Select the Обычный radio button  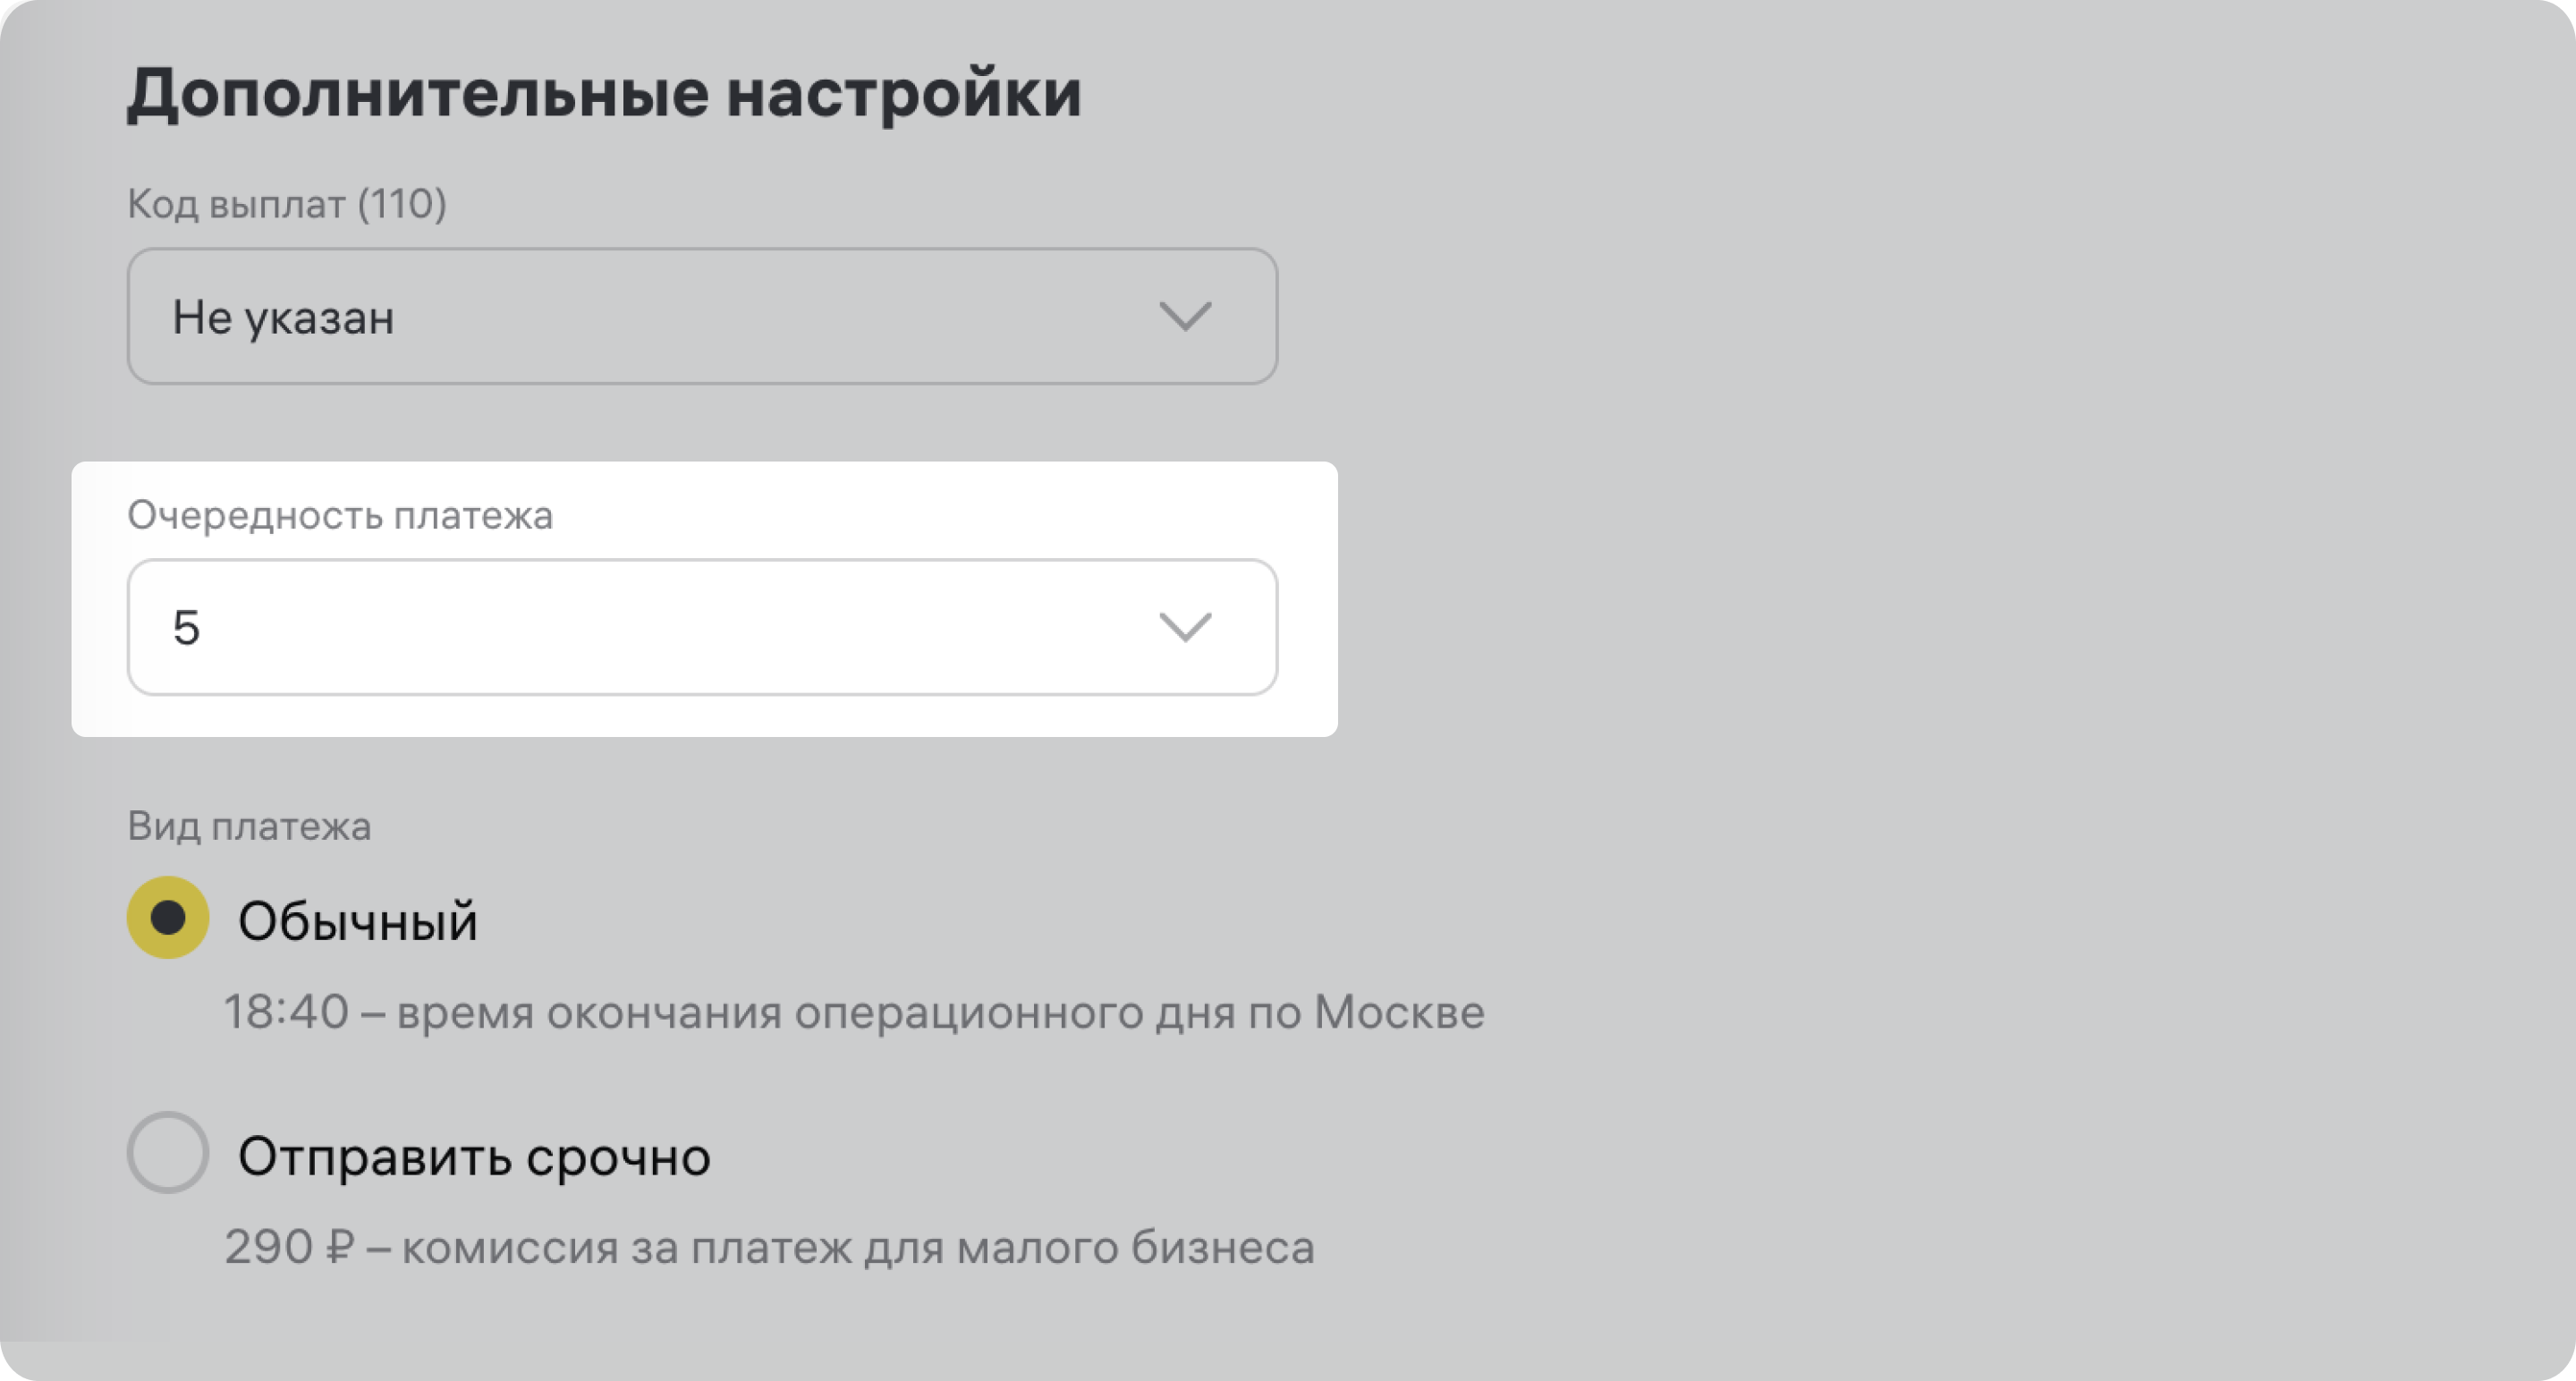pos(168,918)
